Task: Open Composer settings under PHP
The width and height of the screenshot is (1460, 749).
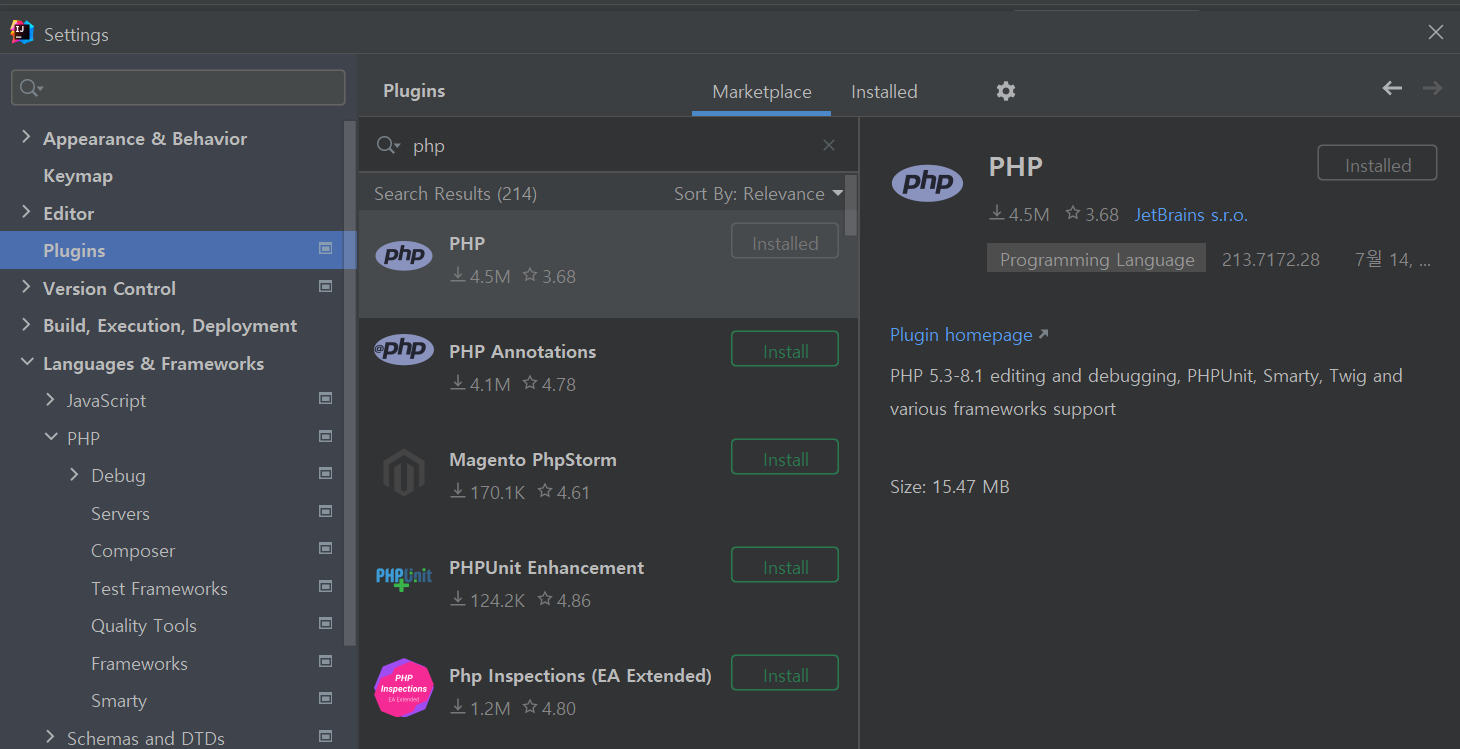Action: pos(133,551)
